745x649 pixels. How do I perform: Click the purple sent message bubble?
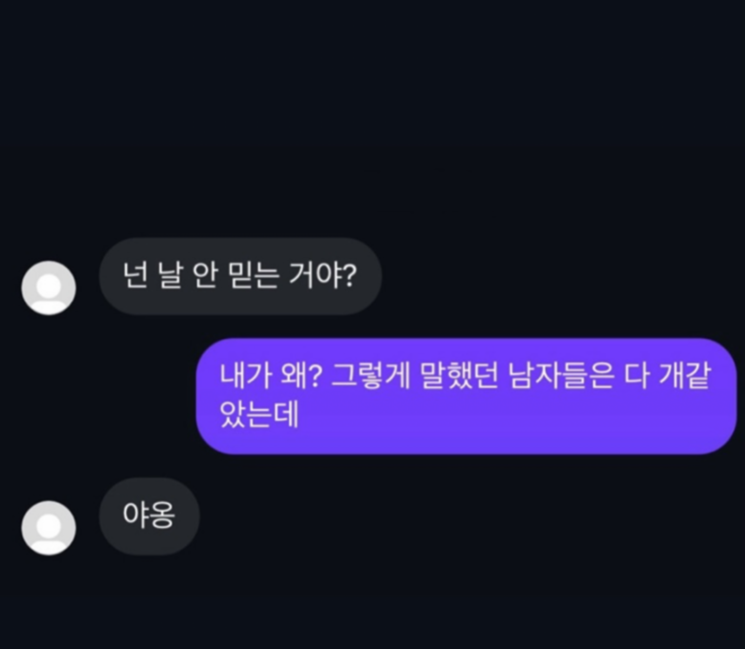point(466,396)
